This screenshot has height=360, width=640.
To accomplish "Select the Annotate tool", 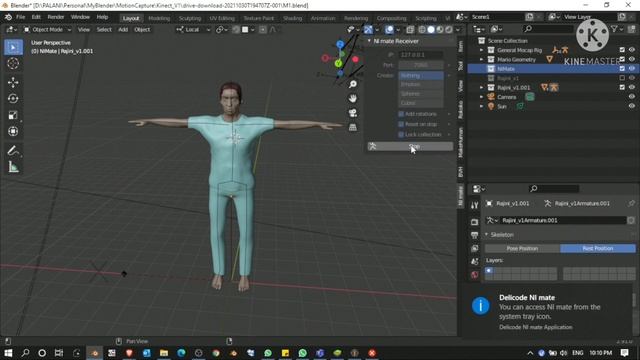I will [x=13, y=151].
